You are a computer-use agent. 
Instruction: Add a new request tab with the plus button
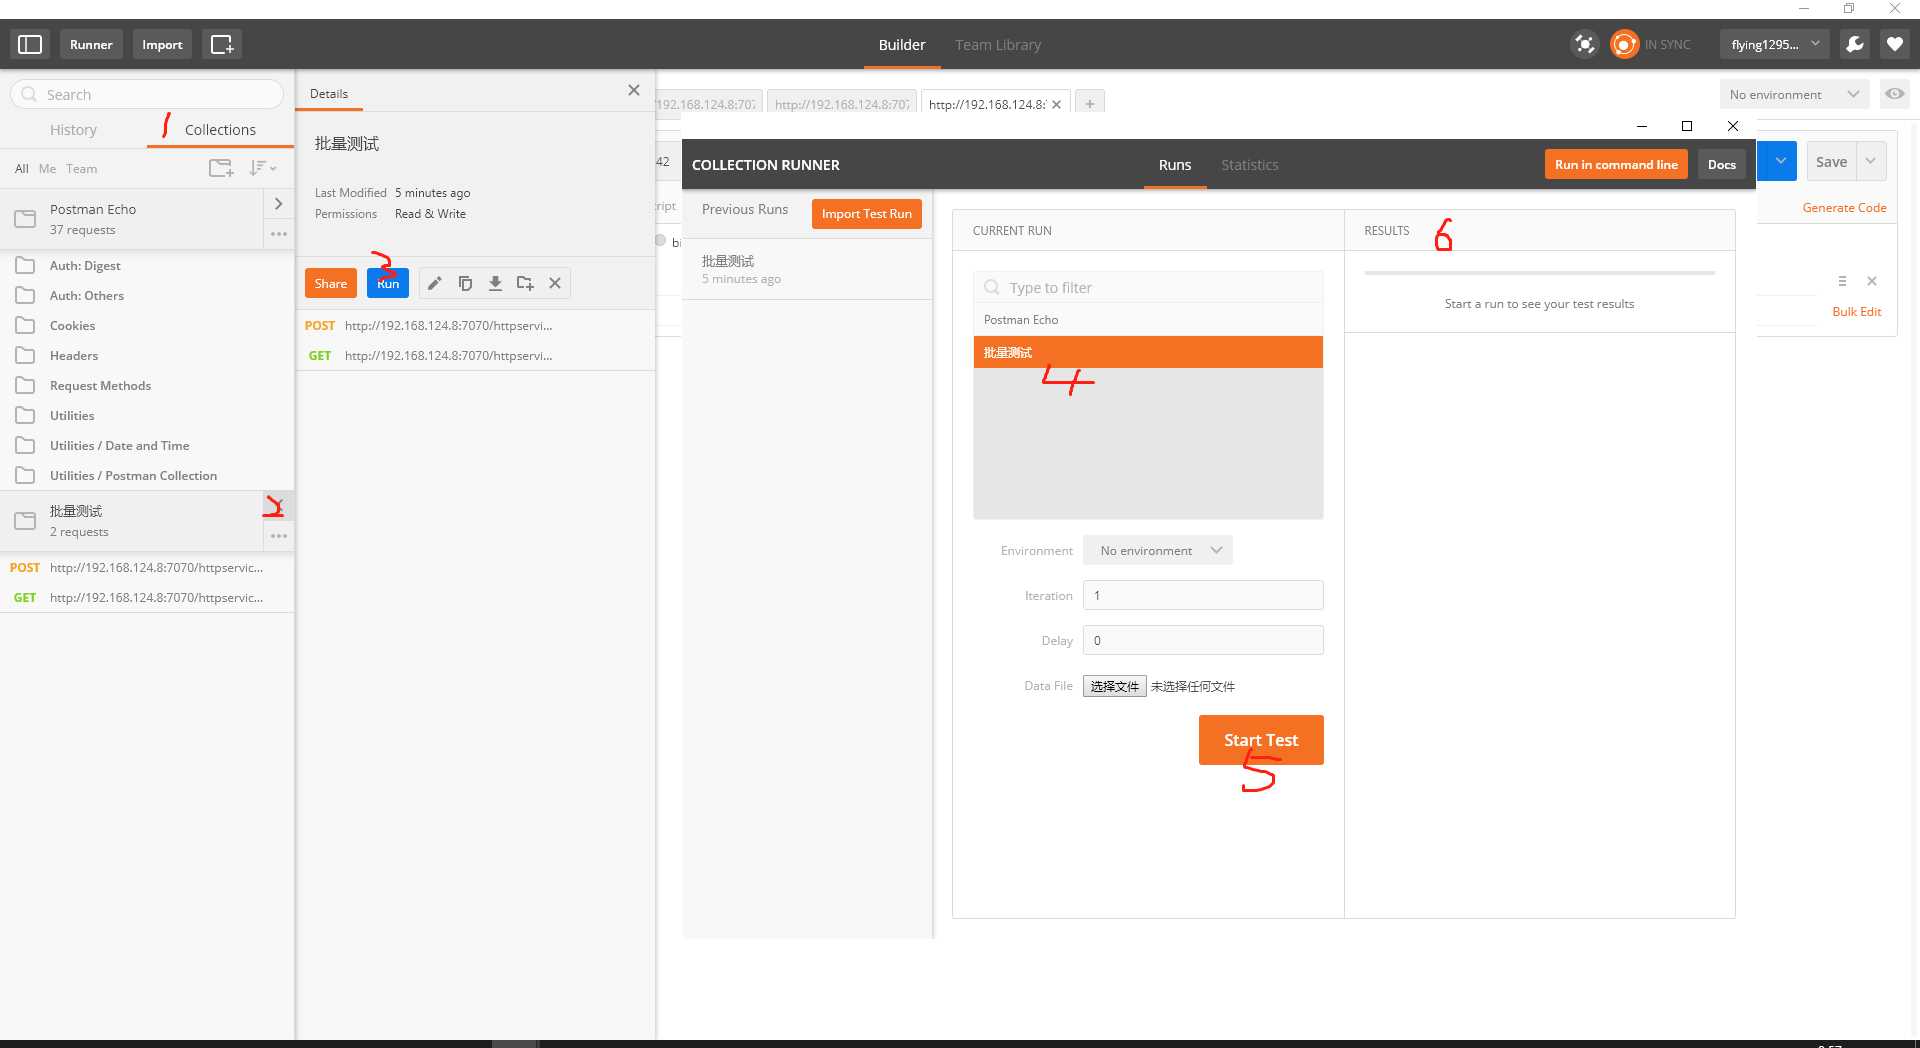point(1090,103)
